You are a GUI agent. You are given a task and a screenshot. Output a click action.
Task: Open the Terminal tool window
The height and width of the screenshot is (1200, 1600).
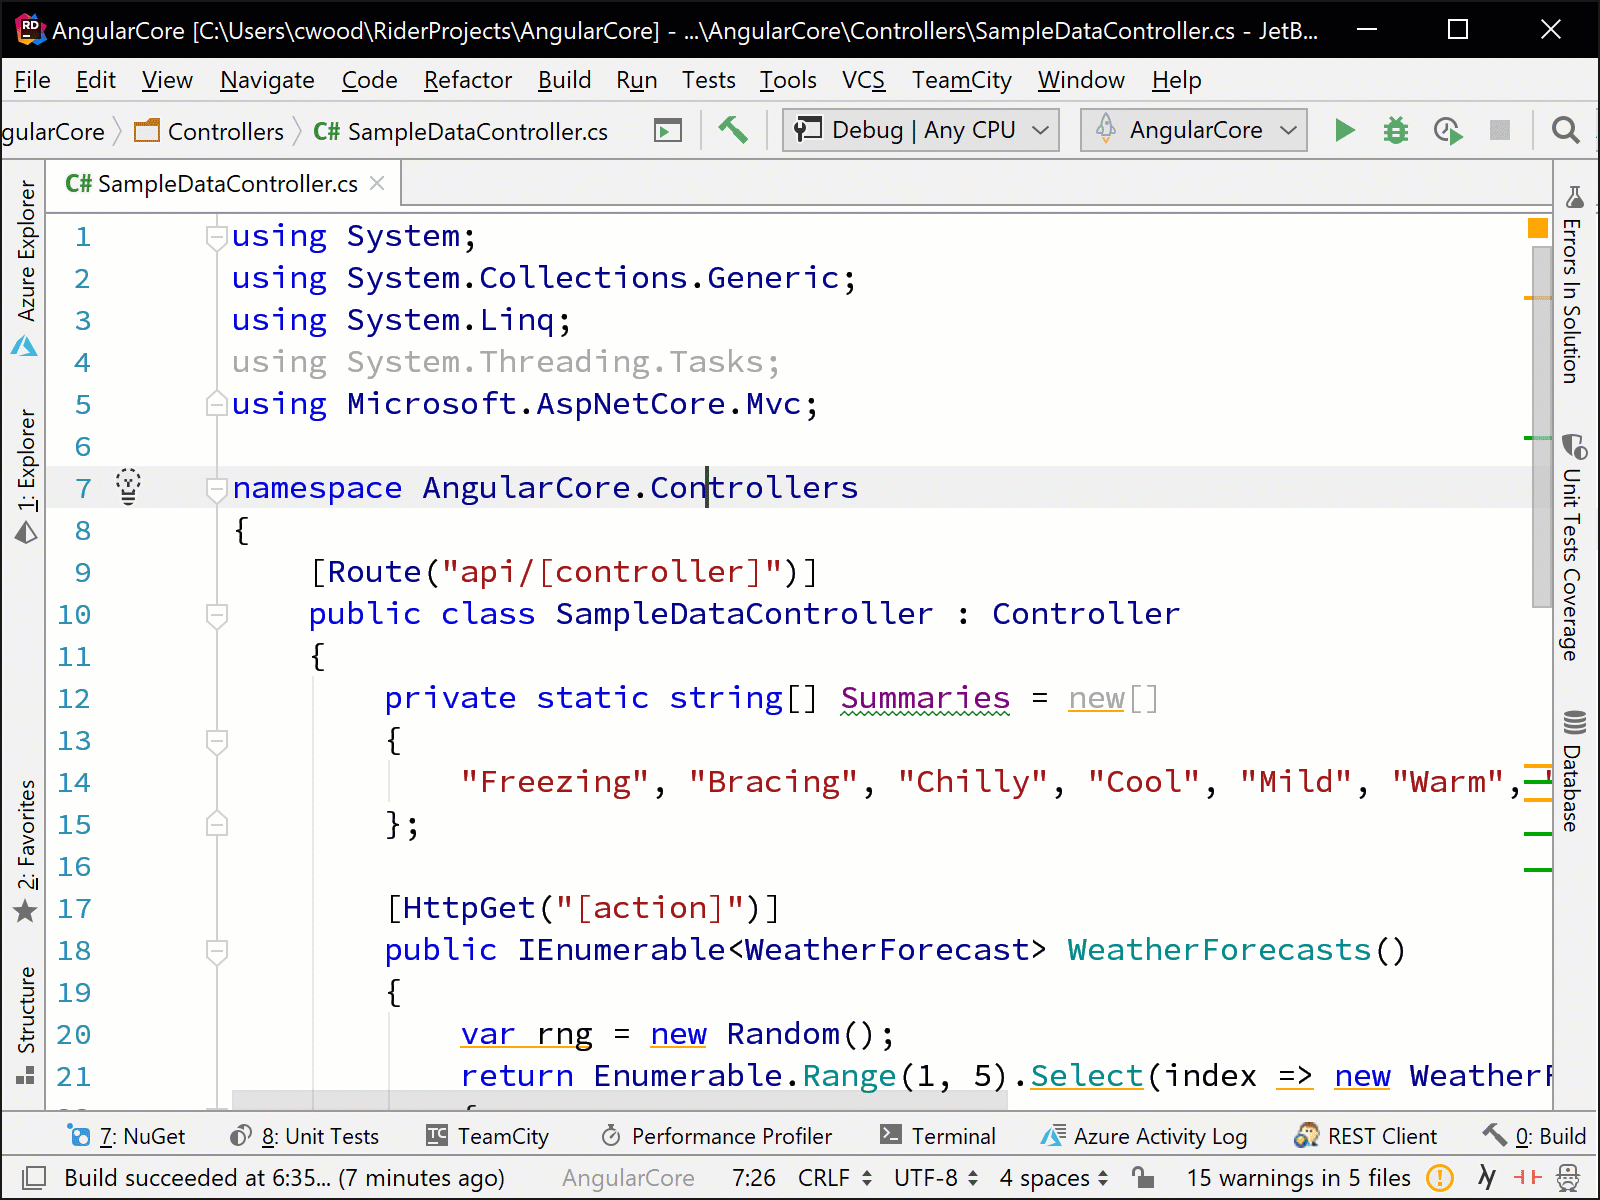pyautogui.click(x=938, y=1136)
